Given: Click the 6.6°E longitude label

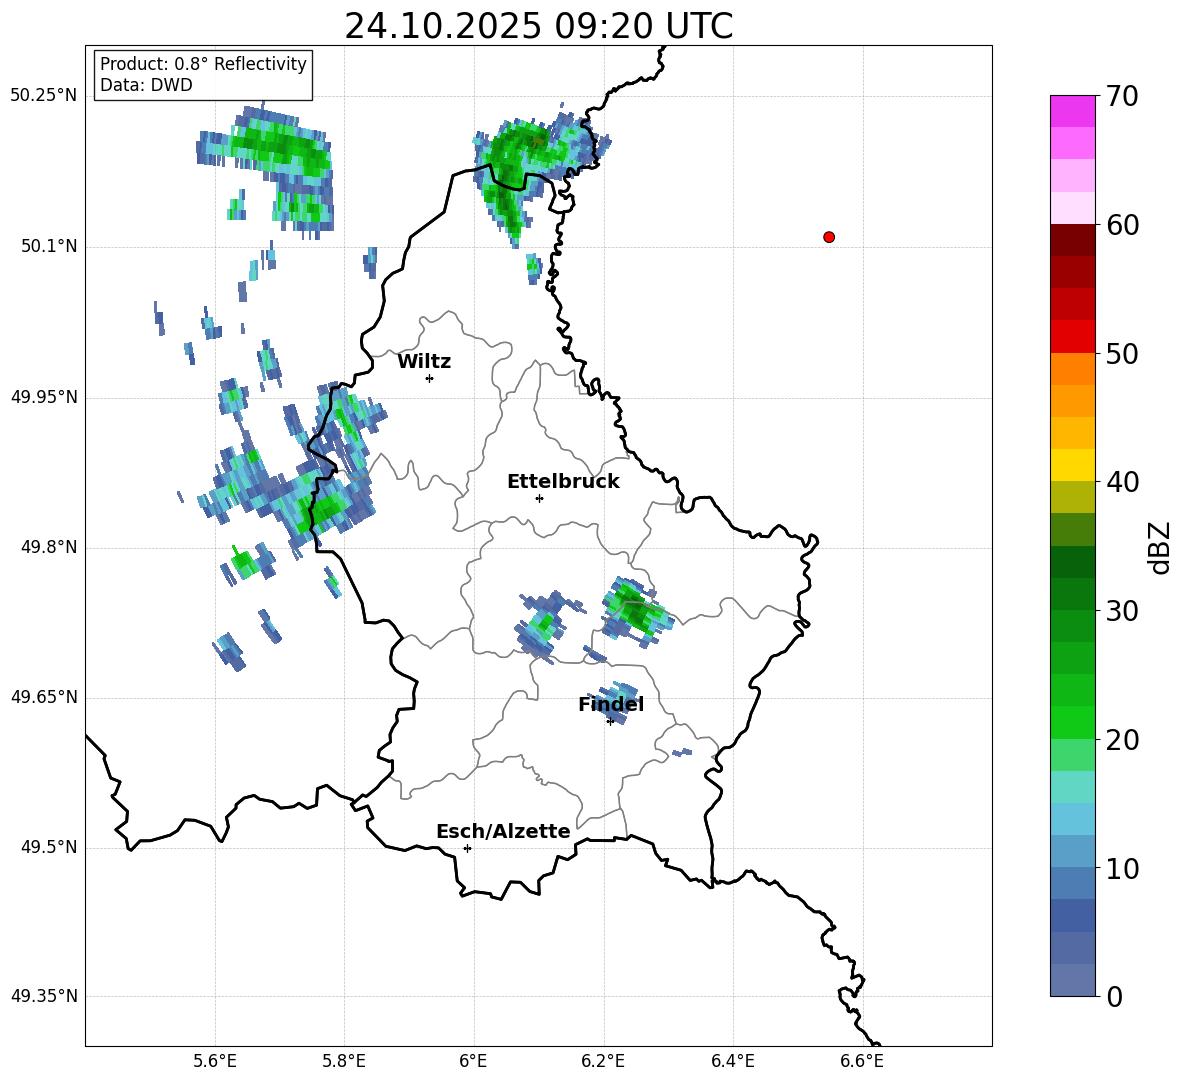Looking at the screenshot, I should point(862,1061).
